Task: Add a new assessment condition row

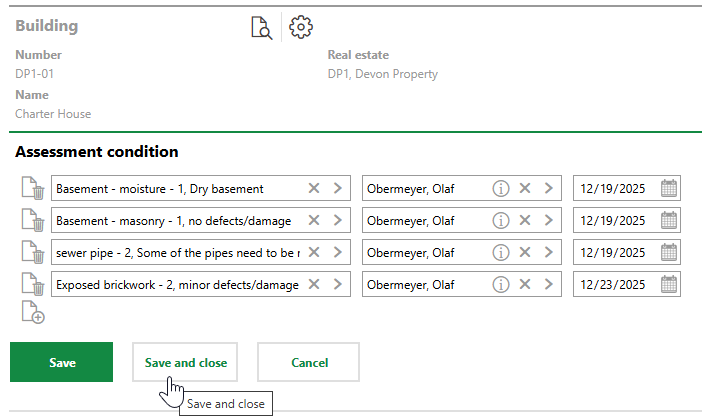Action: click(x=33, y=315)
